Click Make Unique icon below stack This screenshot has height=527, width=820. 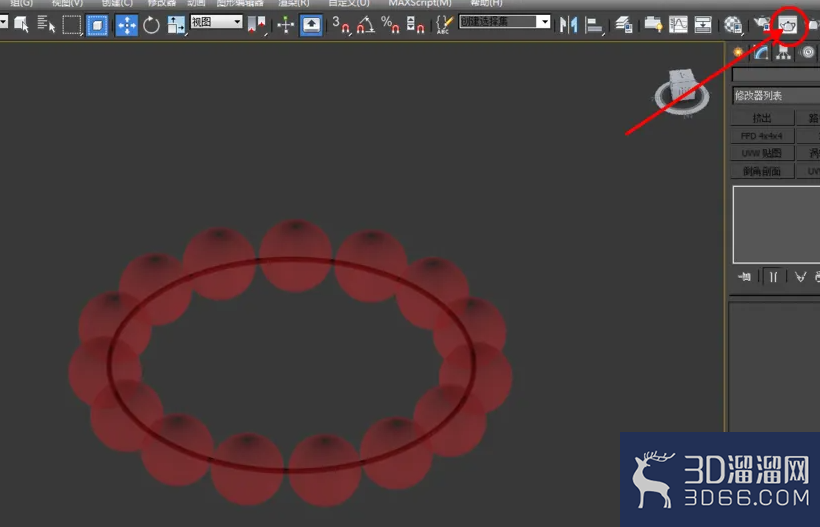point(800,277)
